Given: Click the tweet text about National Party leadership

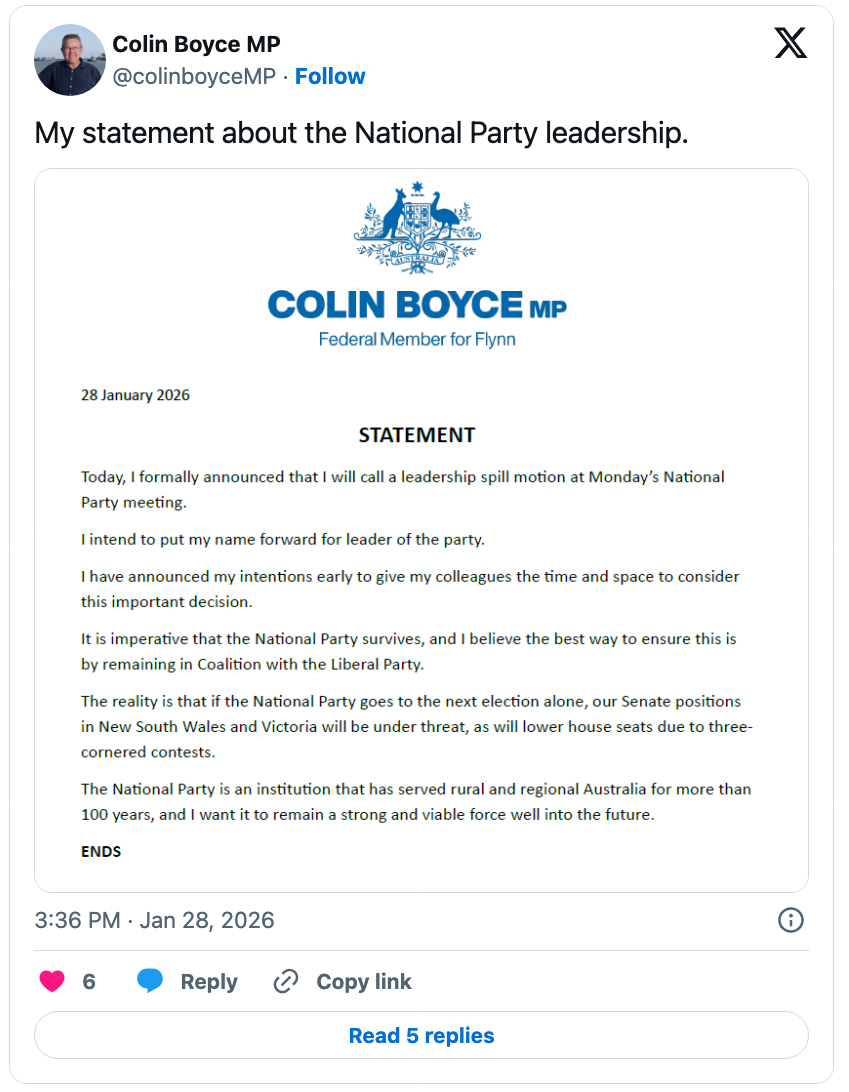Looking at the screenshot, I should 361,133.
